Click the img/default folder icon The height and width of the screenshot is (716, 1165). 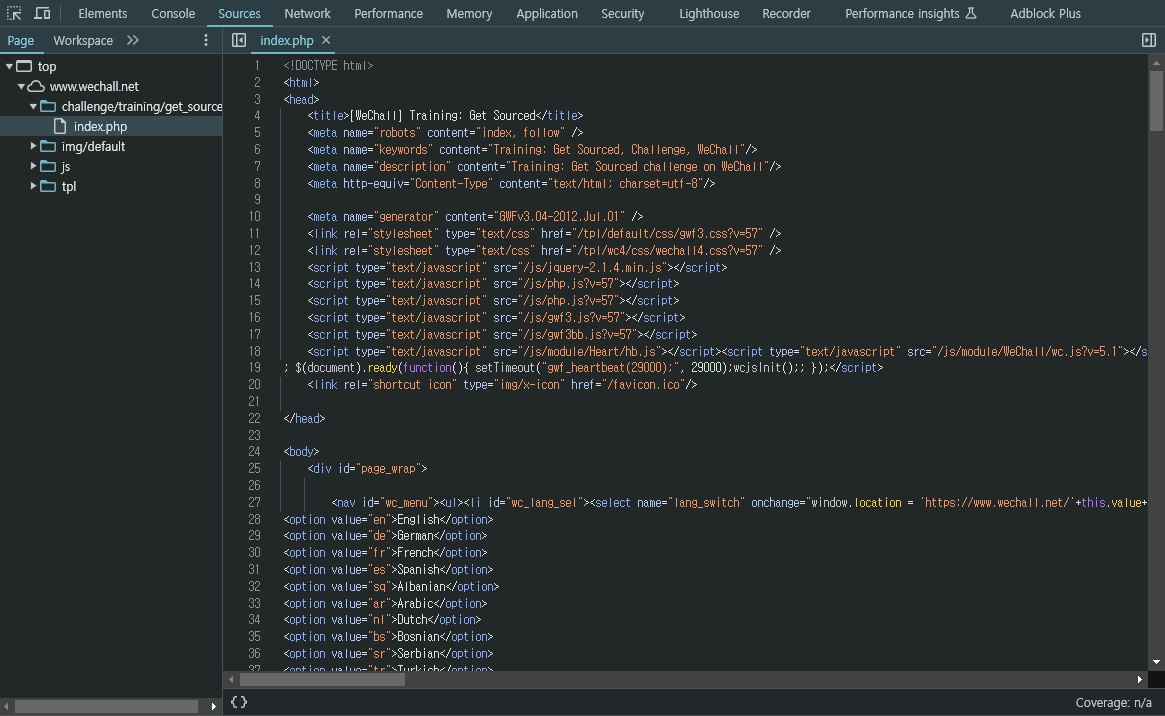click(x=48, y=146)
